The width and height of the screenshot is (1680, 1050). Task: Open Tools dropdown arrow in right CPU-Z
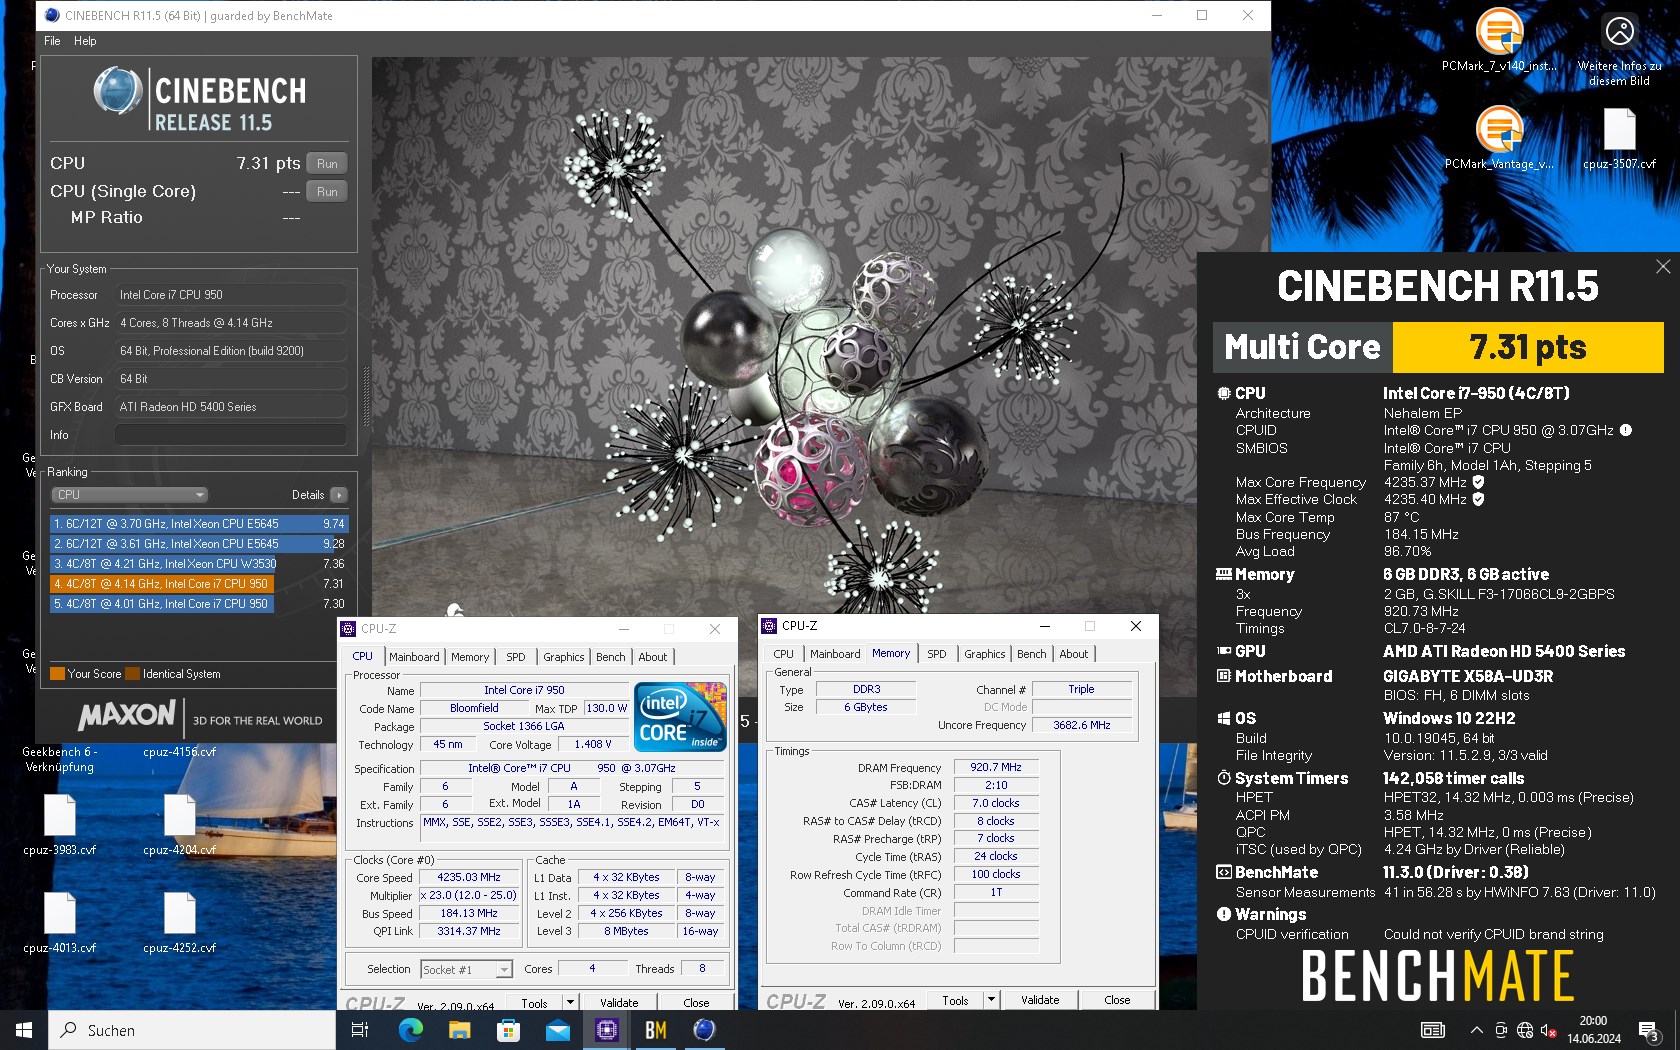click(991, 1000)
